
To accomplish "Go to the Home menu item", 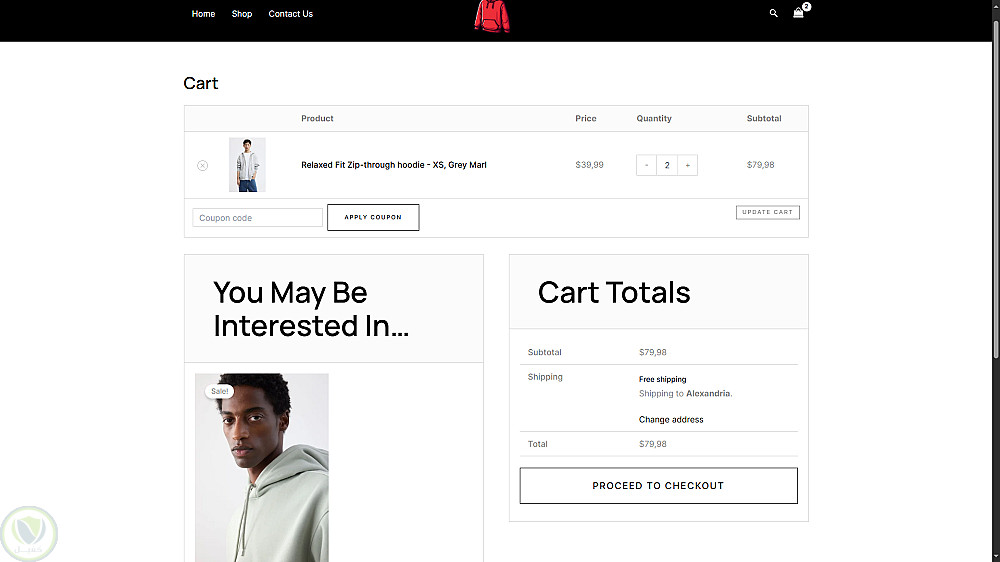I will pos(203,14).
